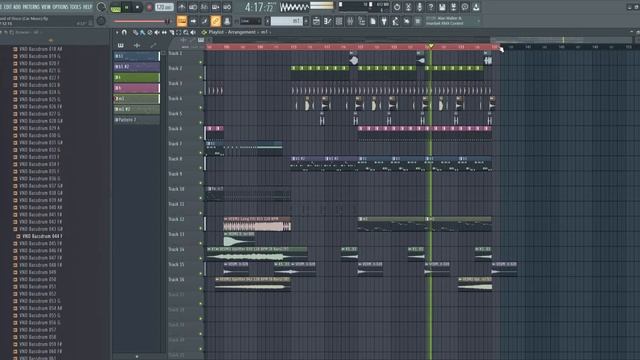The image size is (640, 360).
Task: Select the playlist draw pencil tool
Action: [136, 32]
